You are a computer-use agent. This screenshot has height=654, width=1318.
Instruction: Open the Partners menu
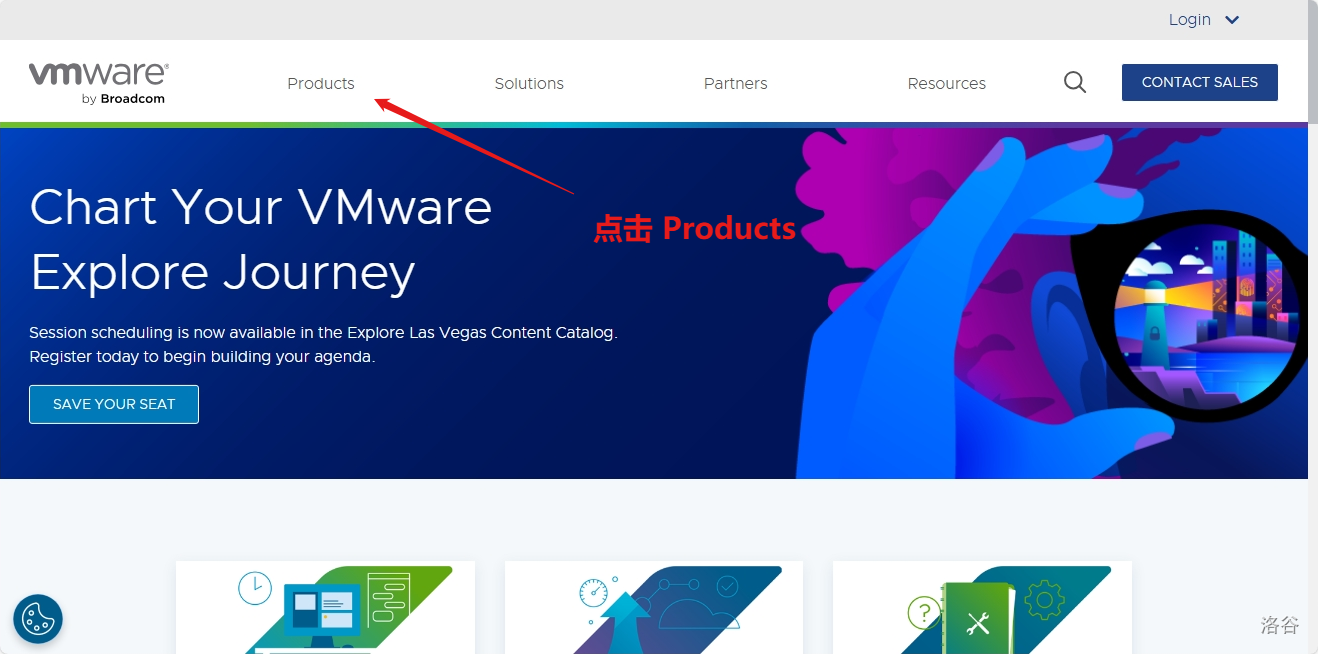click(x=736, y=83)
